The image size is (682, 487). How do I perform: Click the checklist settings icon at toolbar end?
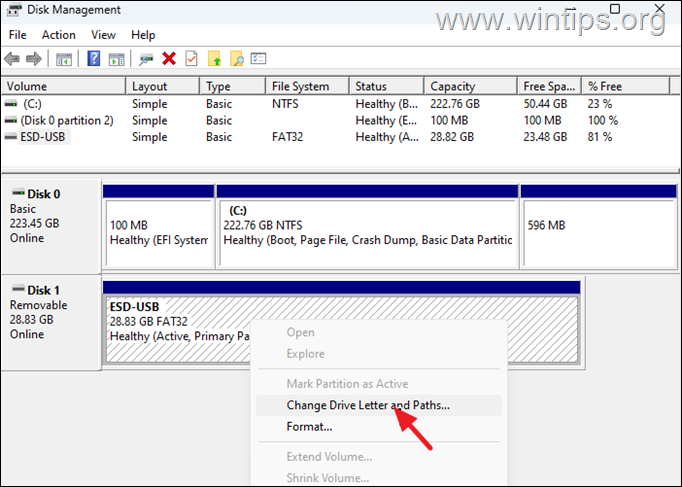click(x=258, y=59)
